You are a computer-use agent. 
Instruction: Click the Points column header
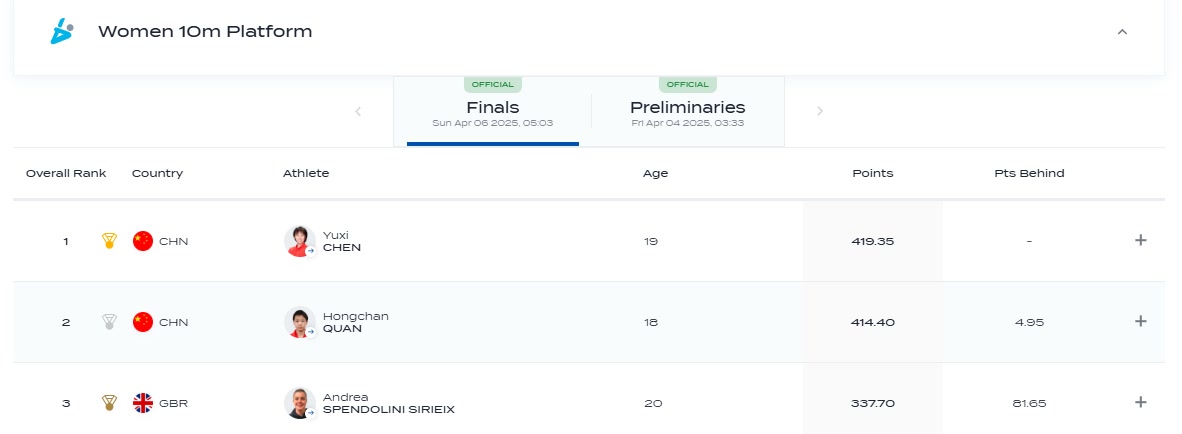click(x=873, y=173)
